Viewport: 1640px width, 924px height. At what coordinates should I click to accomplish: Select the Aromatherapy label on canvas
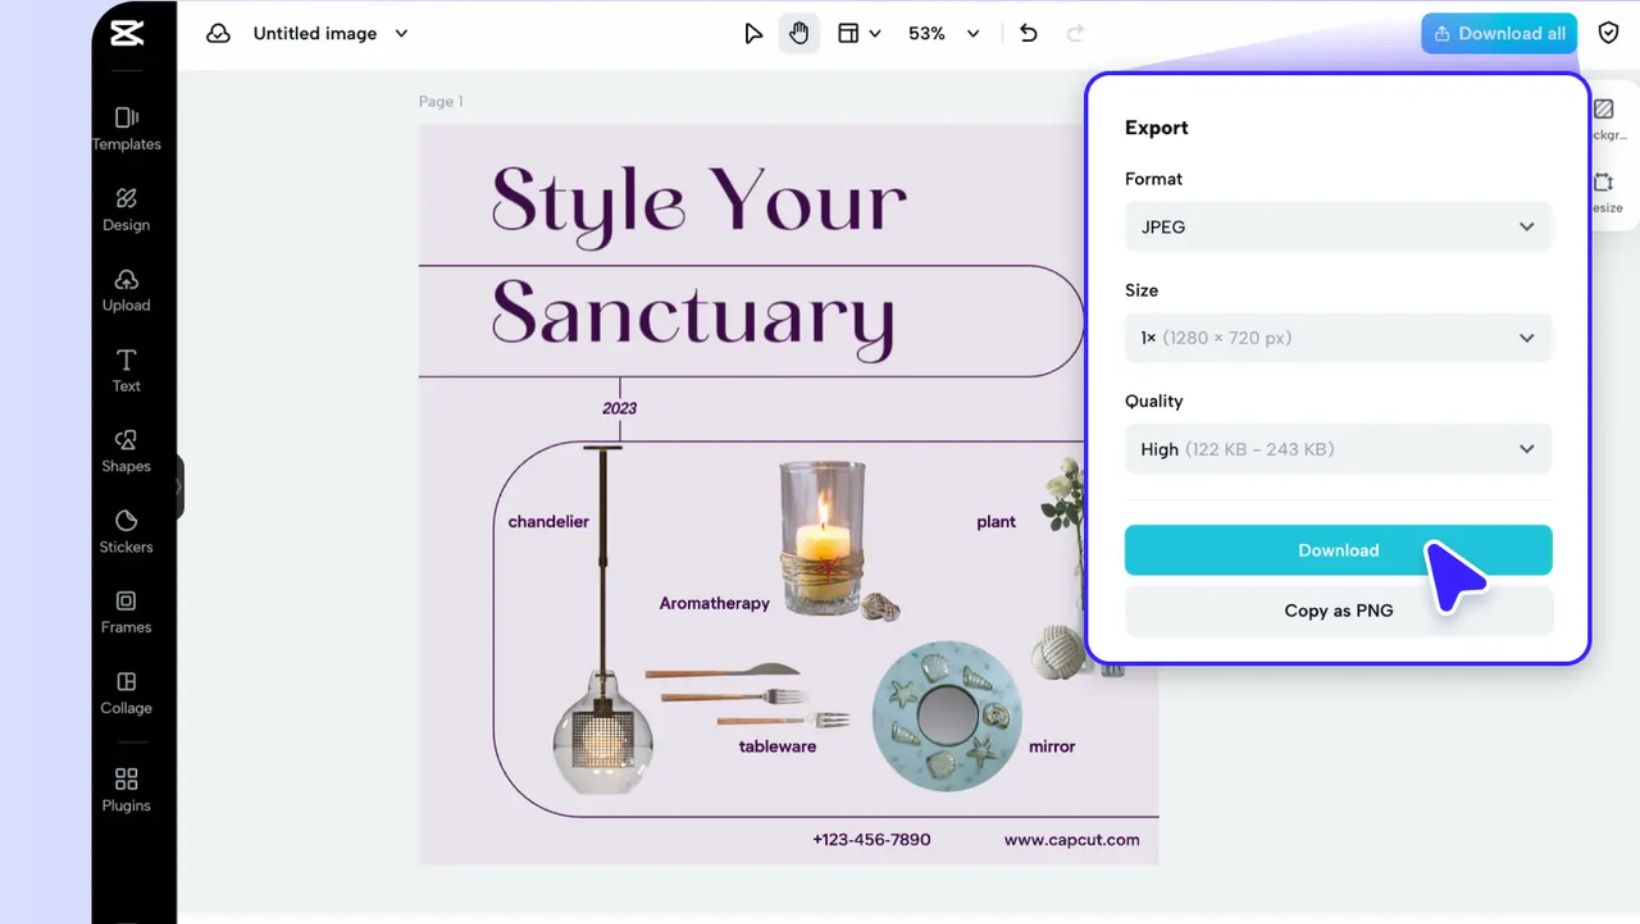[x=714, y=603]
